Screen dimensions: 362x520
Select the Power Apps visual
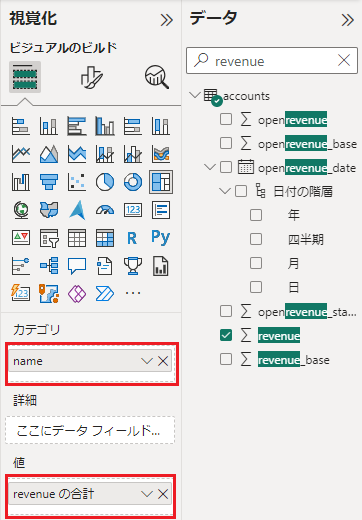click(77, 294)
